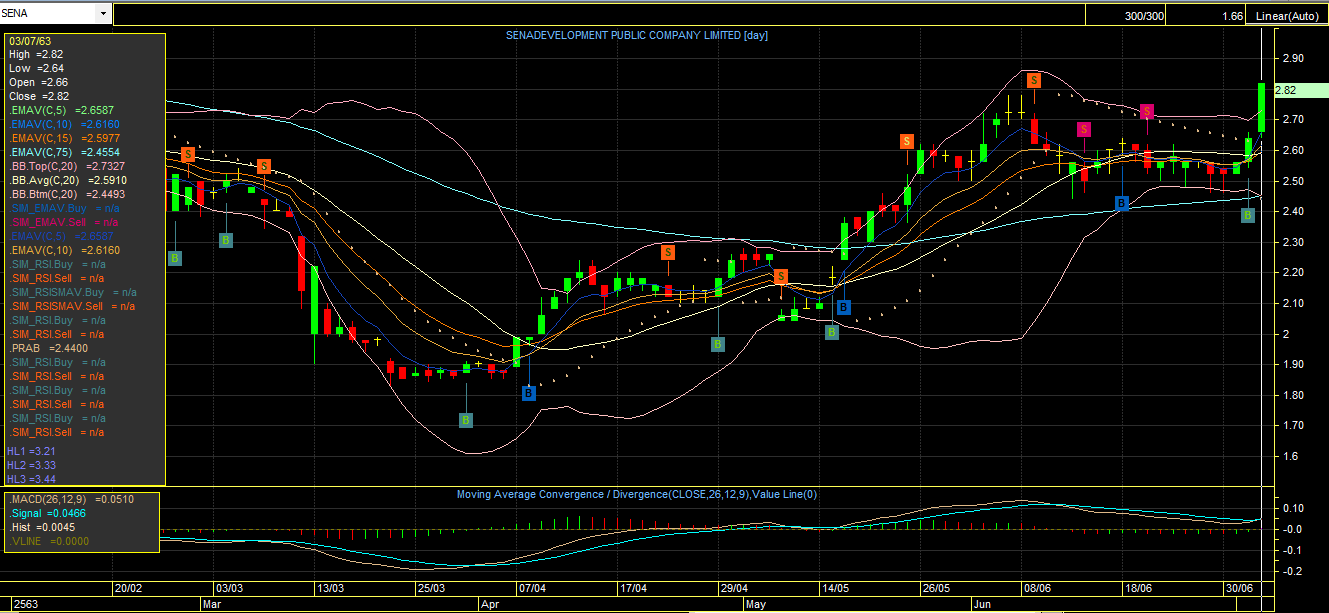This screenshot has height=613, width=1329.
Task: Select the orange S marker following 29/04
Action: pos(781,276)
